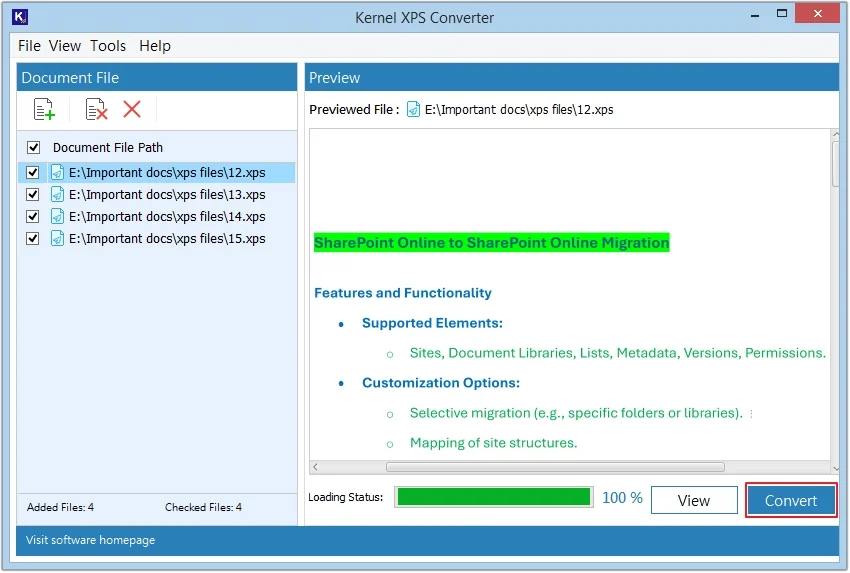Click the Document File Path column header
The image size is (850, 573).
coord(108,147)
